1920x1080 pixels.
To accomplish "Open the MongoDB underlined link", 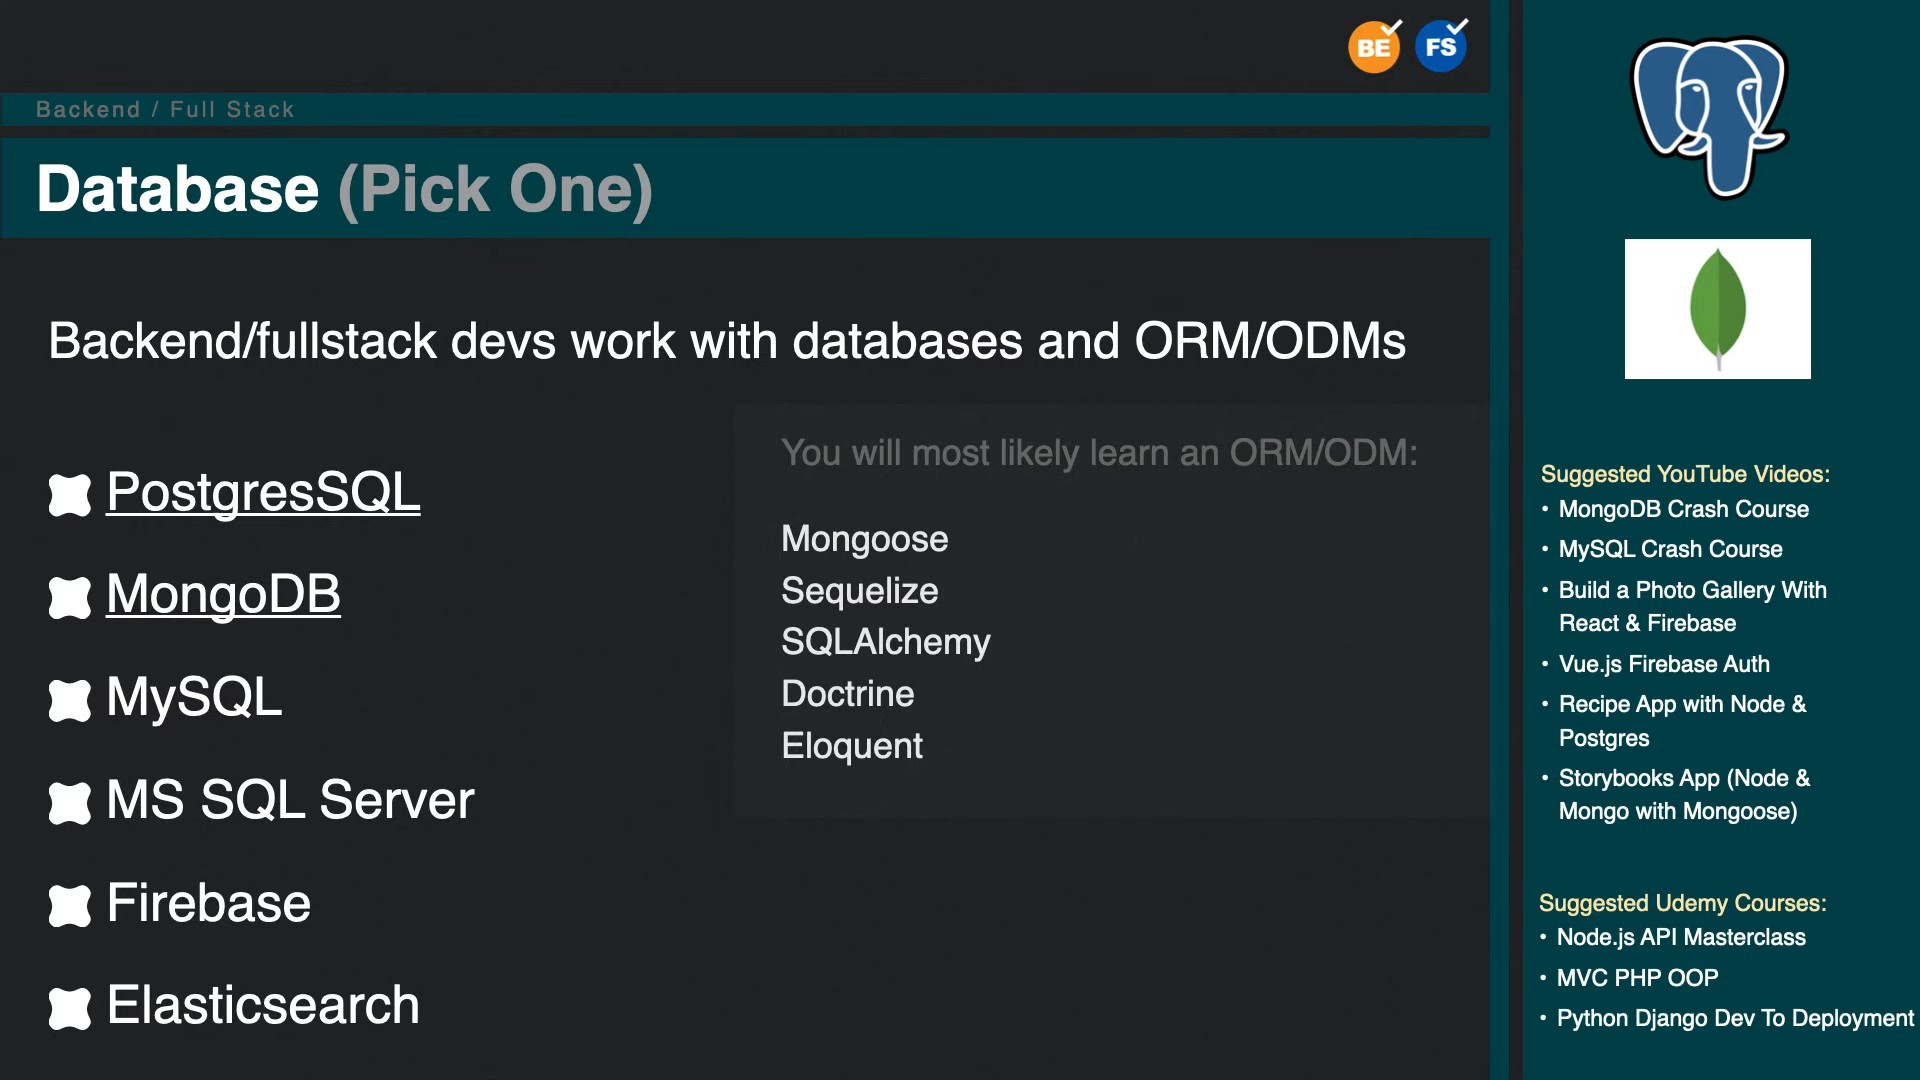I will point(223,594).
